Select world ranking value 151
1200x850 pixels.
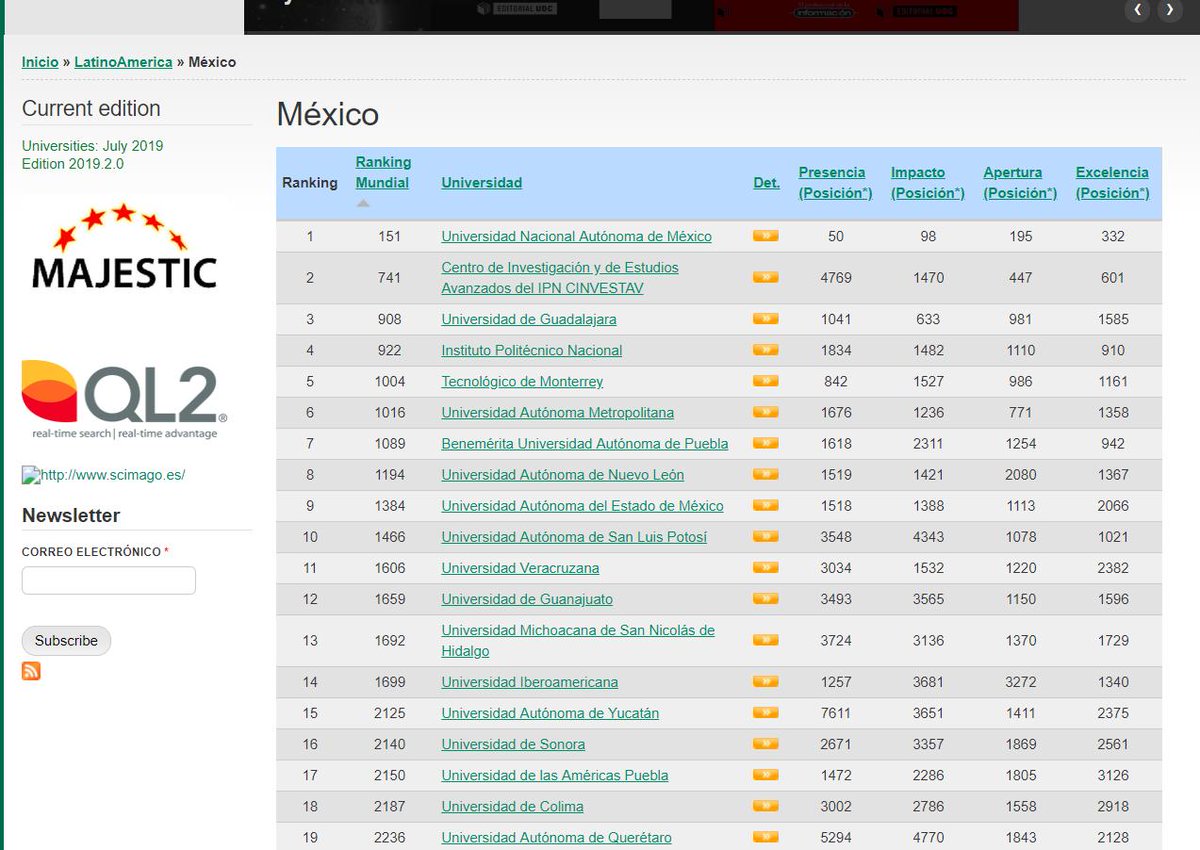click(x=390, y=237)
